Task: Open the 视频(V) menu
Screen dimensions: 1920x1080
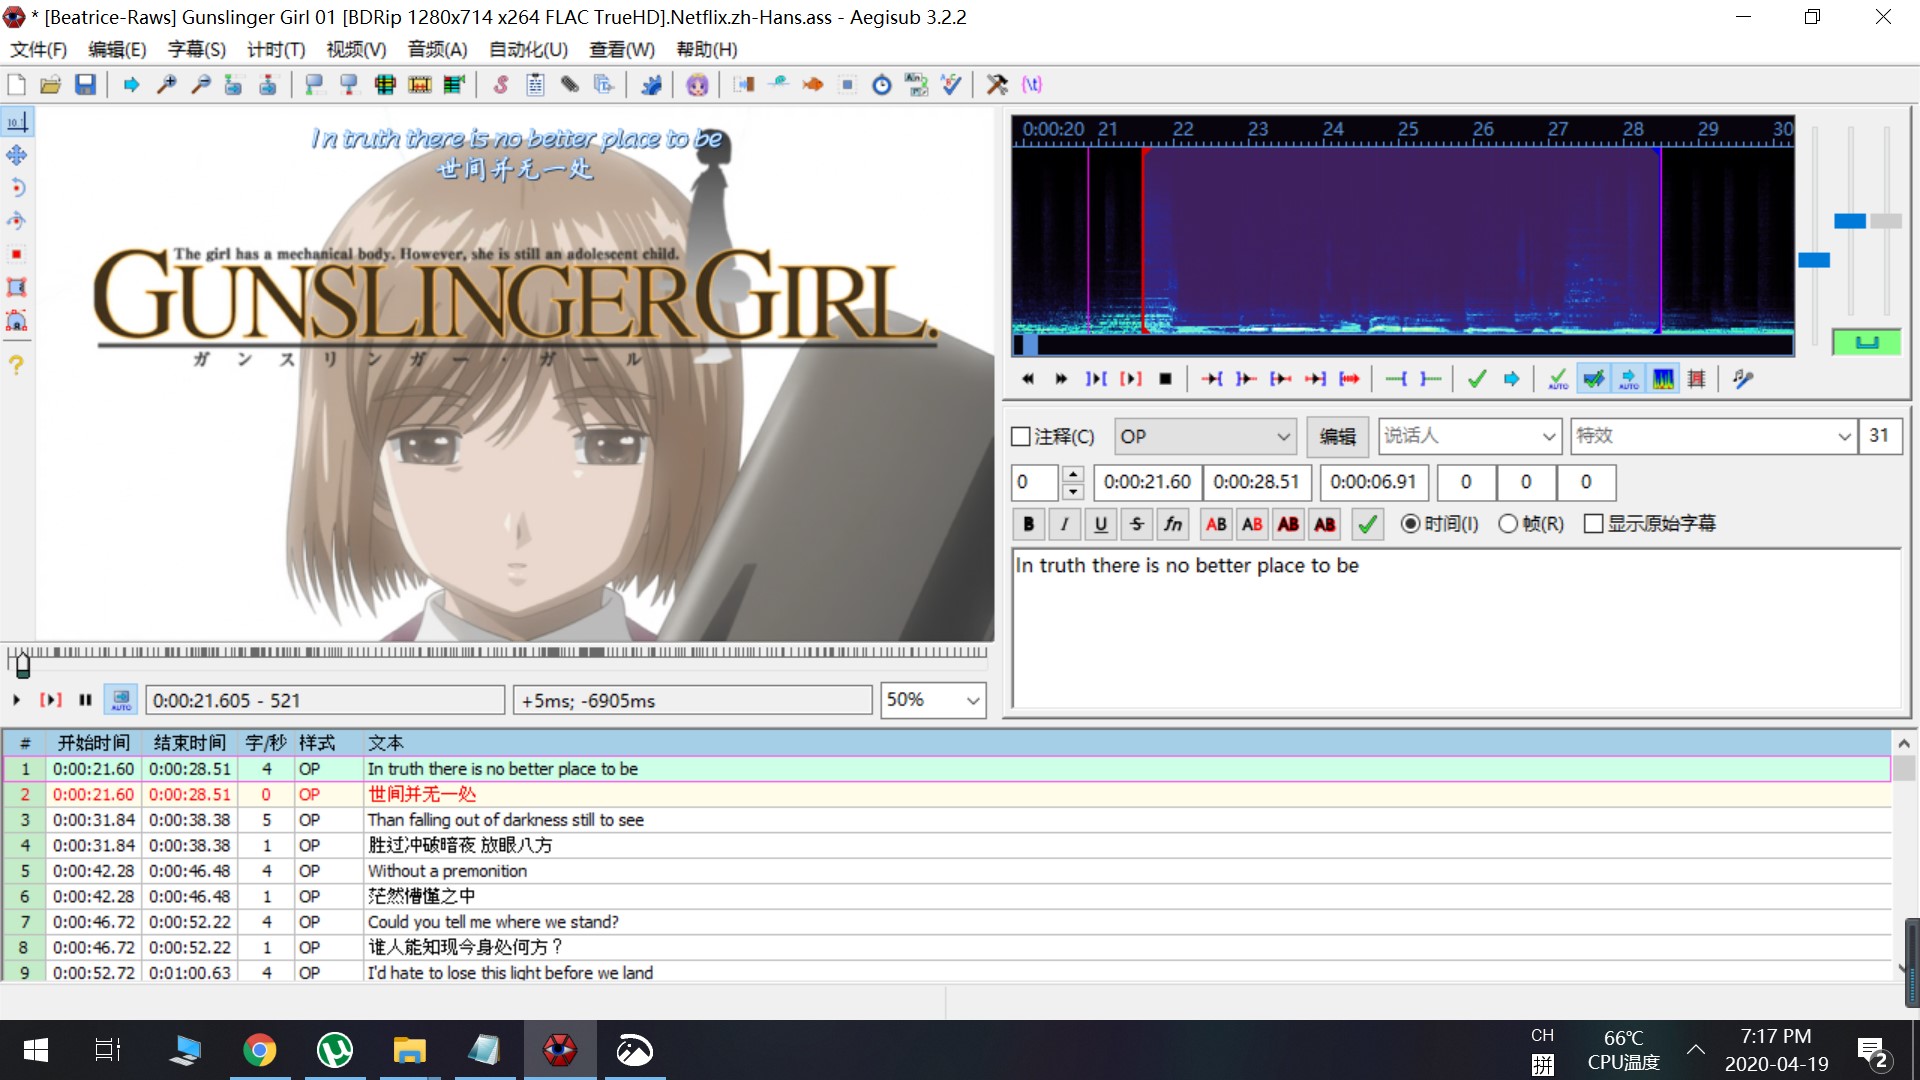Action: pos(356,50)
